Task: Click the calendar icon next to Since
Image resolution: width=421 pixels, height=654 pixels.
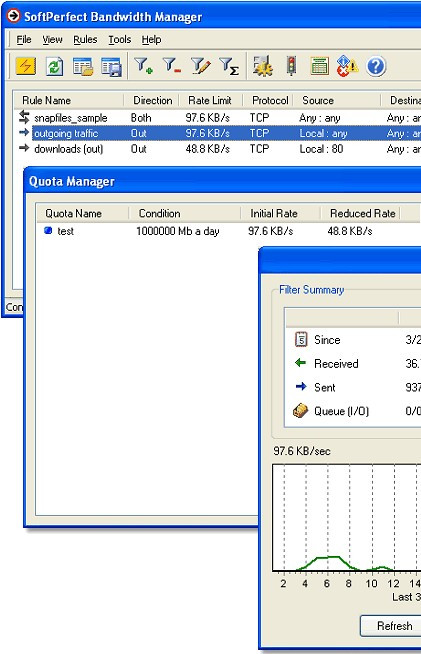Action: pyautogui.click(x=301, y=340)
